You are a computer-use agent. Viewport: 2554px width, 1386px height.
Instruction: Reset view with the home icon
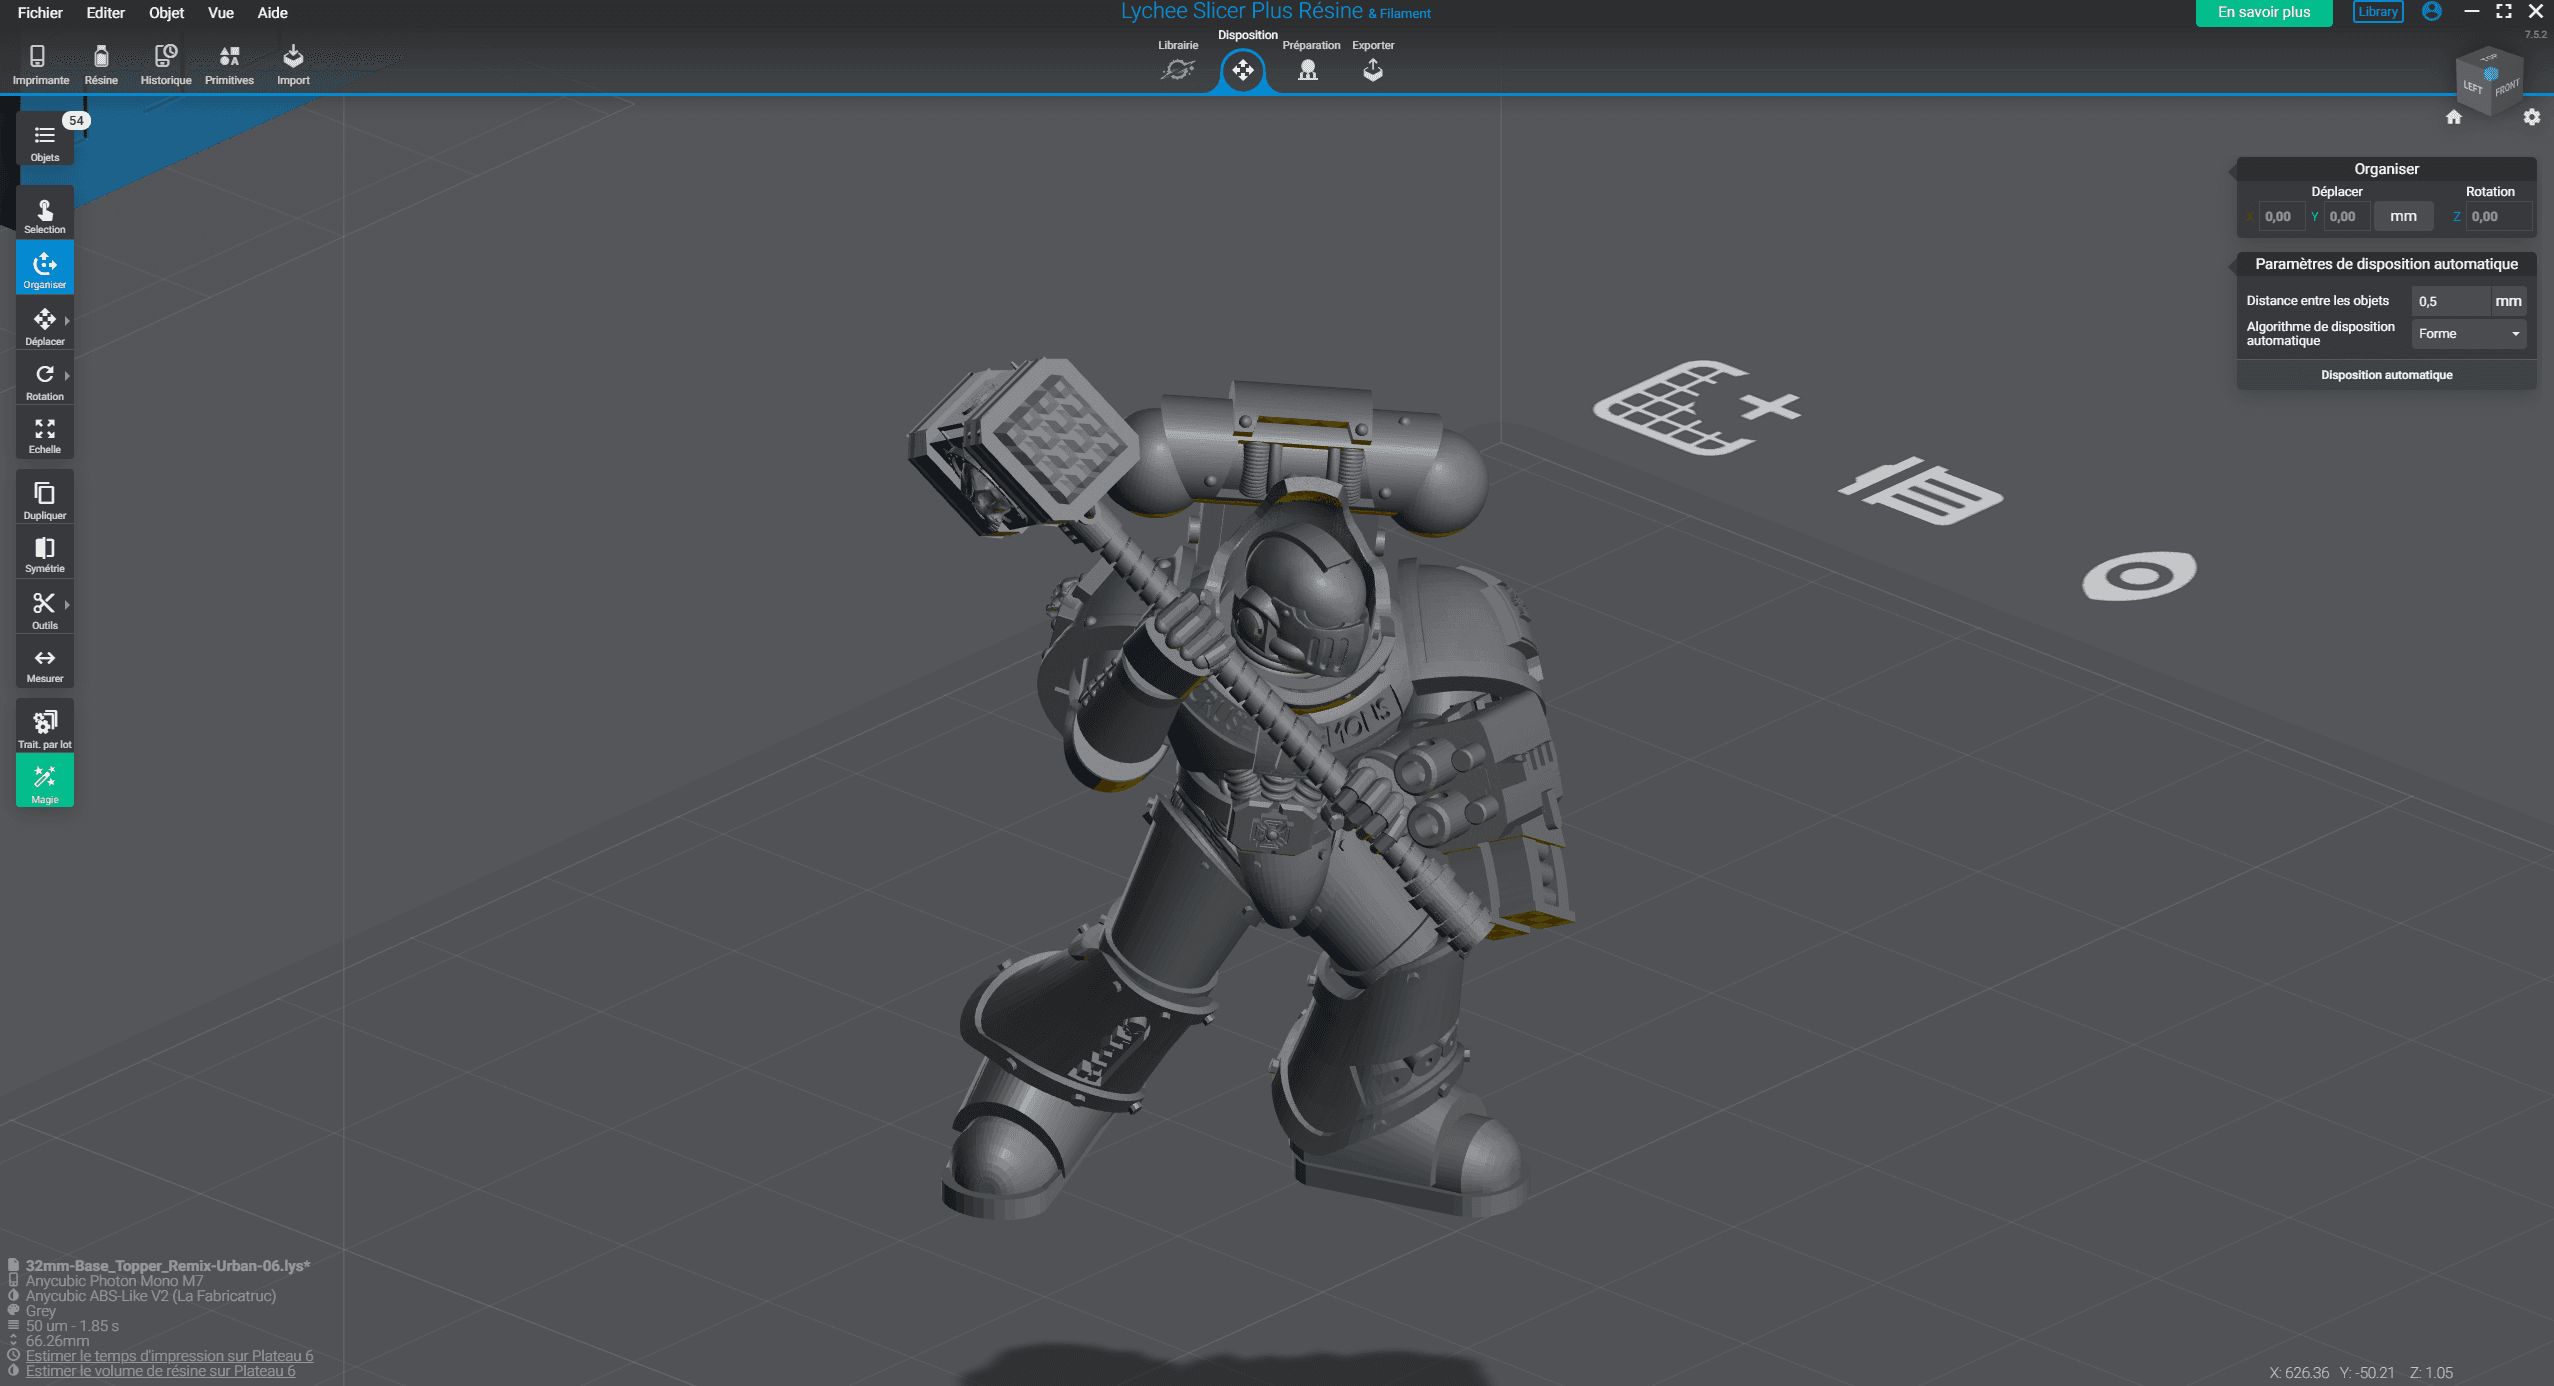pos(2453,117)
